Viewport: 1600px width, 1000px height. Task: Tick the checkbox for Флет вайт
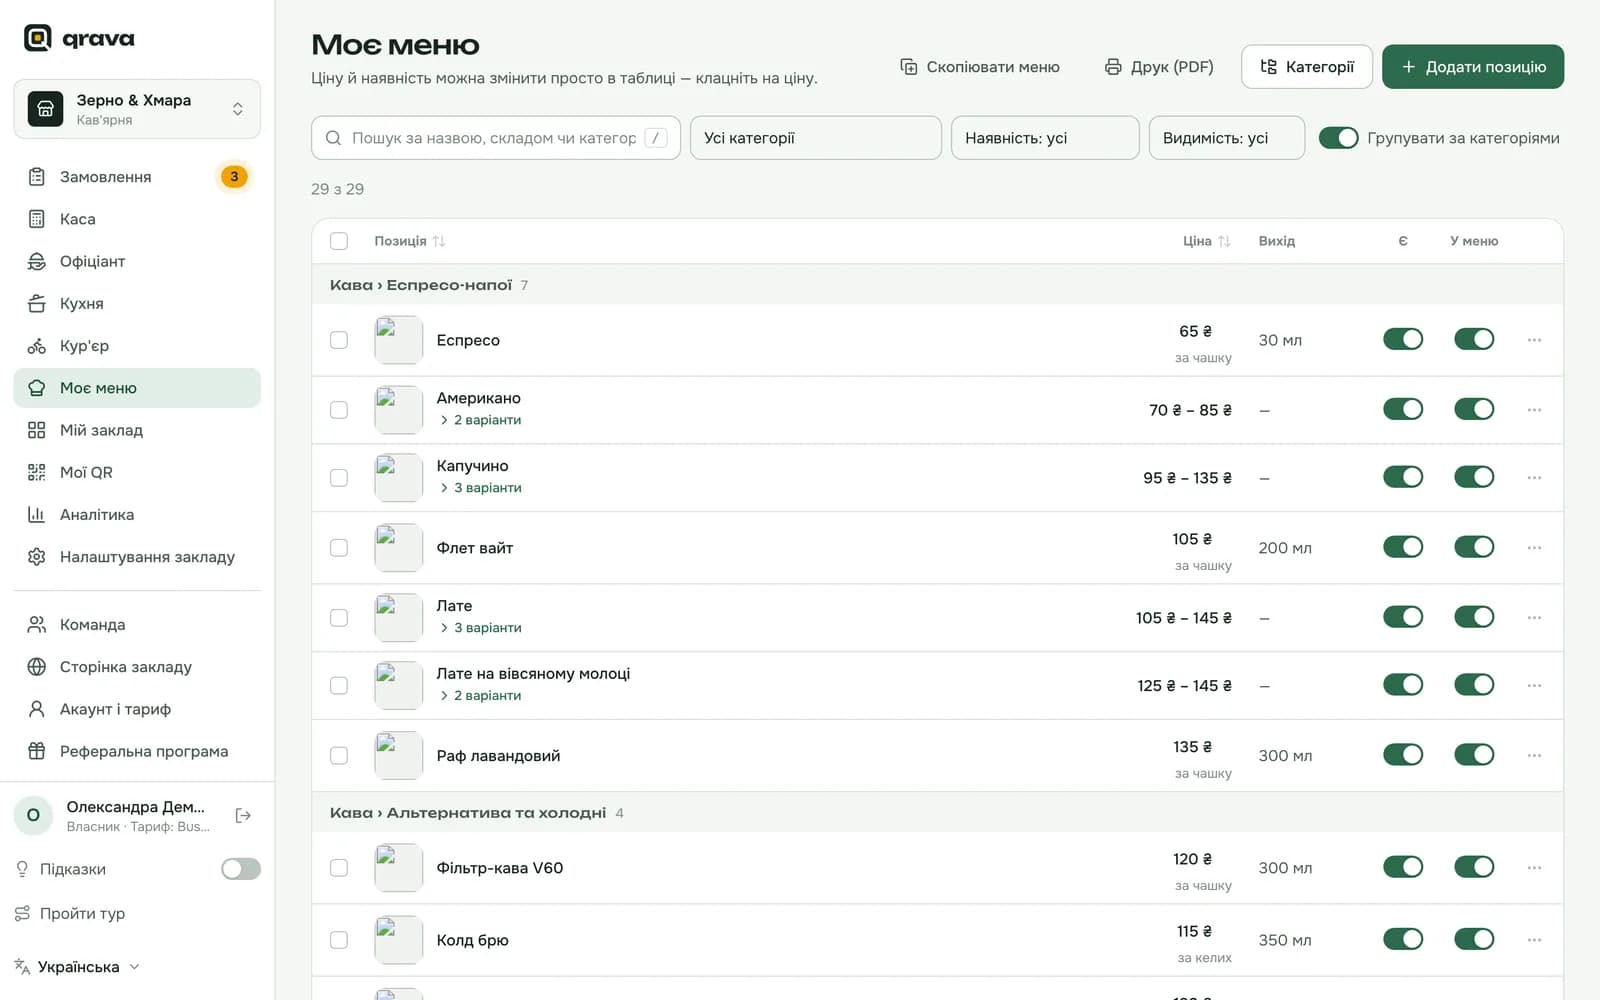point(339,548)
